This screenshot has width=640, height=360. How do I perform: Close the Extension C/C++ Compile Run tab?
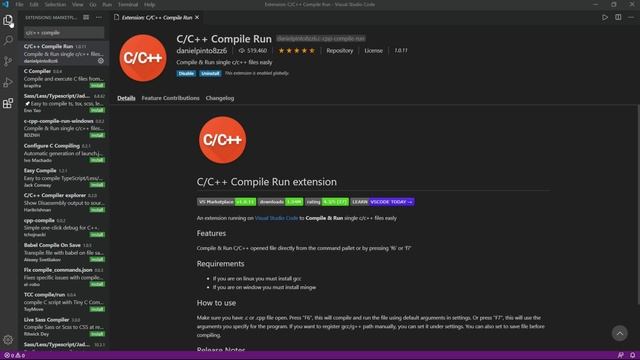click(197, 18)
